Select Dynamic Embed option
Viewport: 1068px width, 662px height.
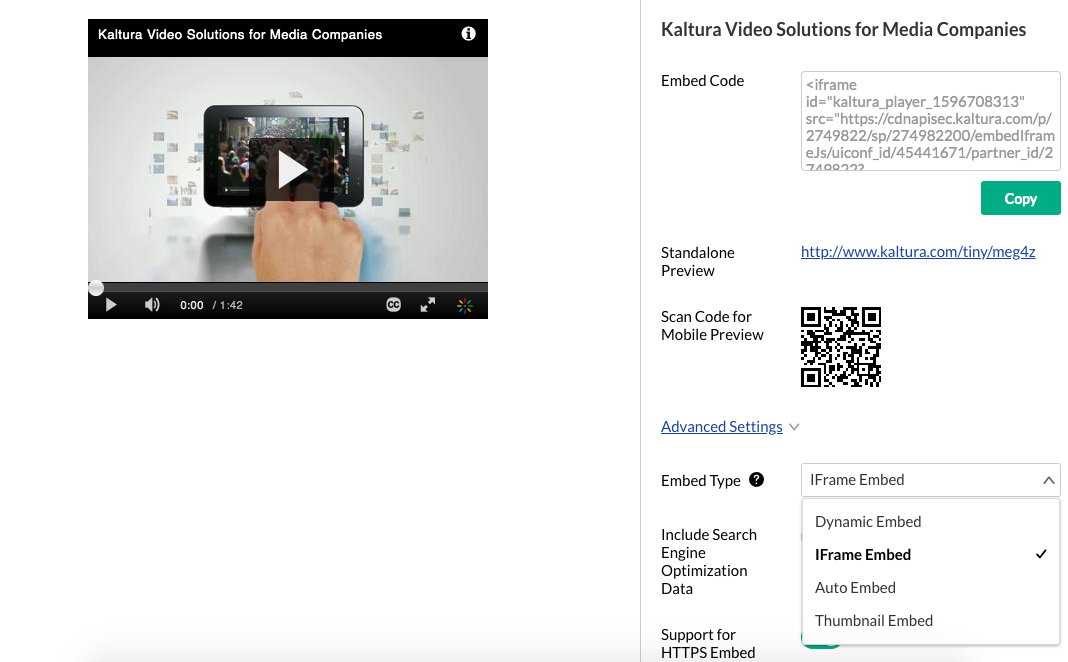pos(930,522)
